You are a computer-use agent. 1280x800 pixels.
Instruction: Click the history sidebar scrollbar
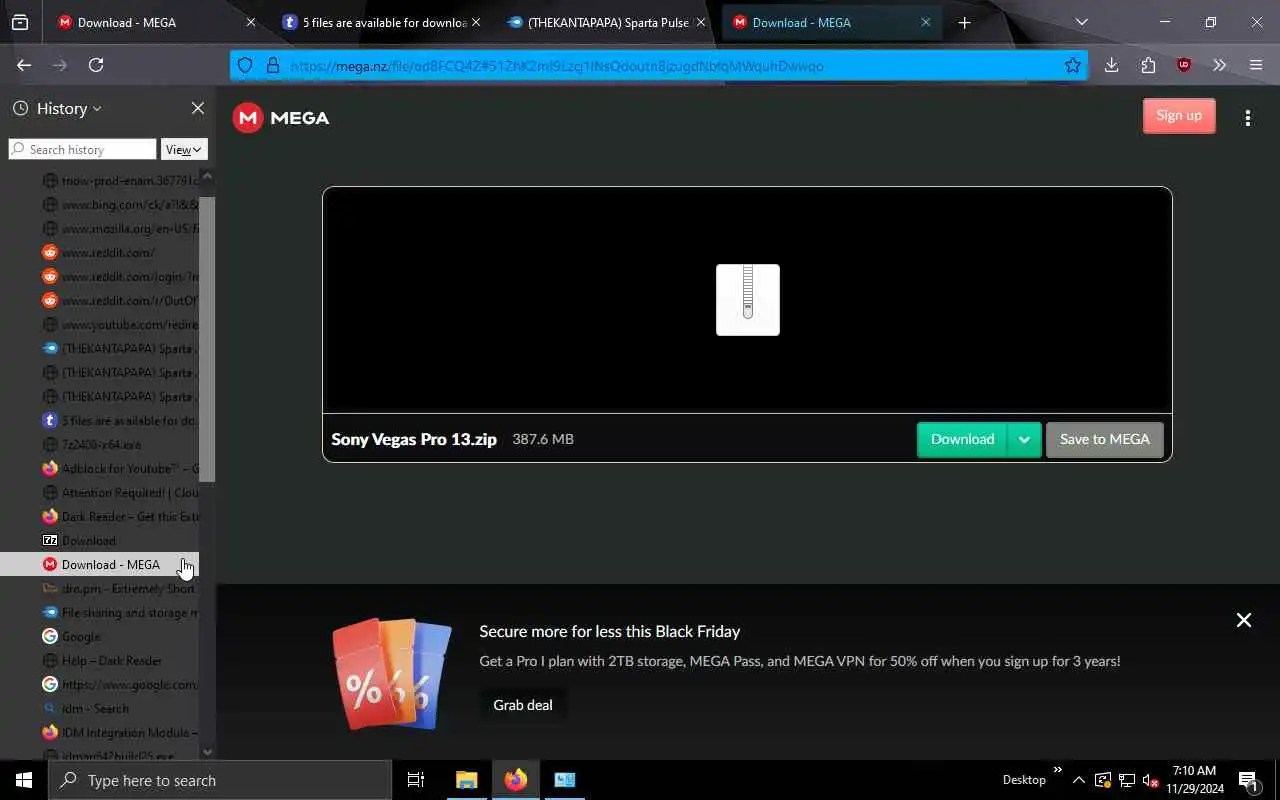tap(207, 340)
